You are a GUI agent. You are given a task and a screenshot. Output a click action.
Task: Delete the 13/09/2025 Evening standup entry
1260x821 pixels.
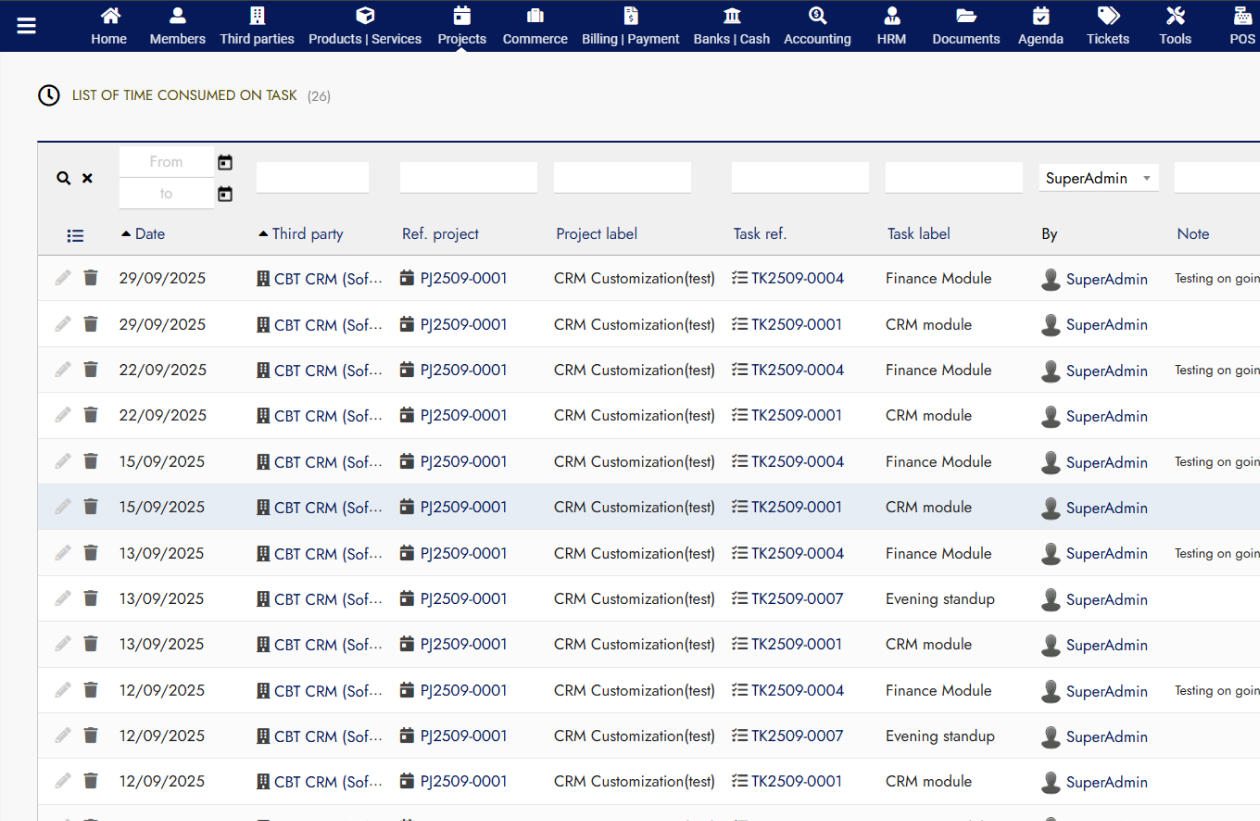pos(91,599)
